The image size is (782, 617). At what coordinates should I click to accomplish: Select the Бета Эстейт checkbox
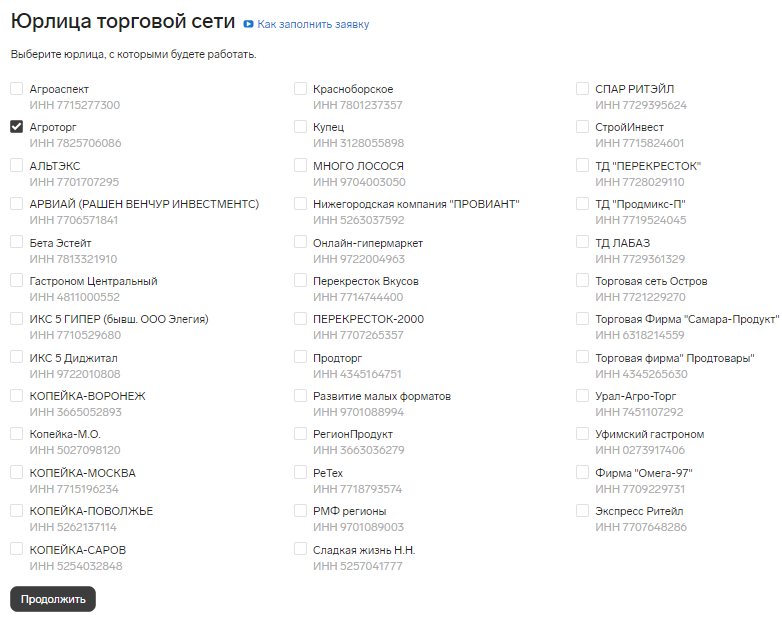(x=16, y=242)
